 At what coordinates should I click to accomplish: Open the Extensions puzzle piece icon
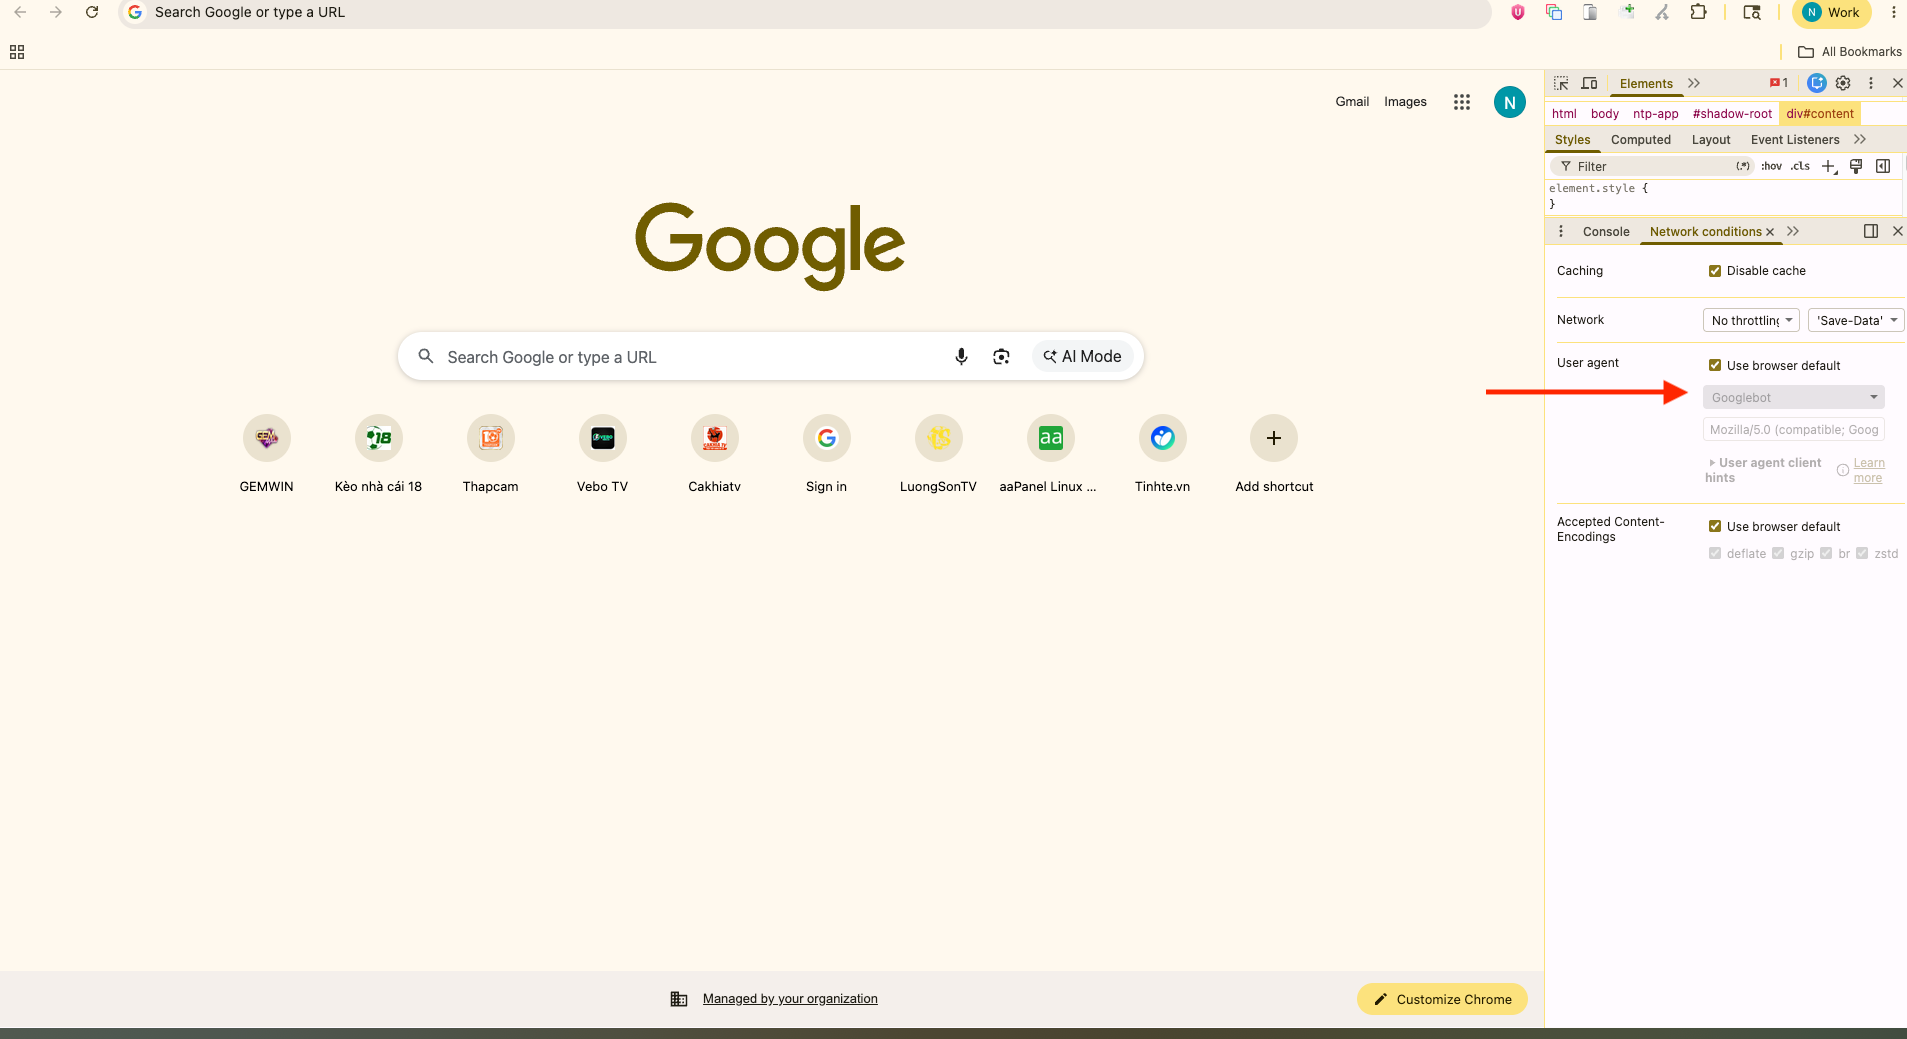pos(1698,12)
